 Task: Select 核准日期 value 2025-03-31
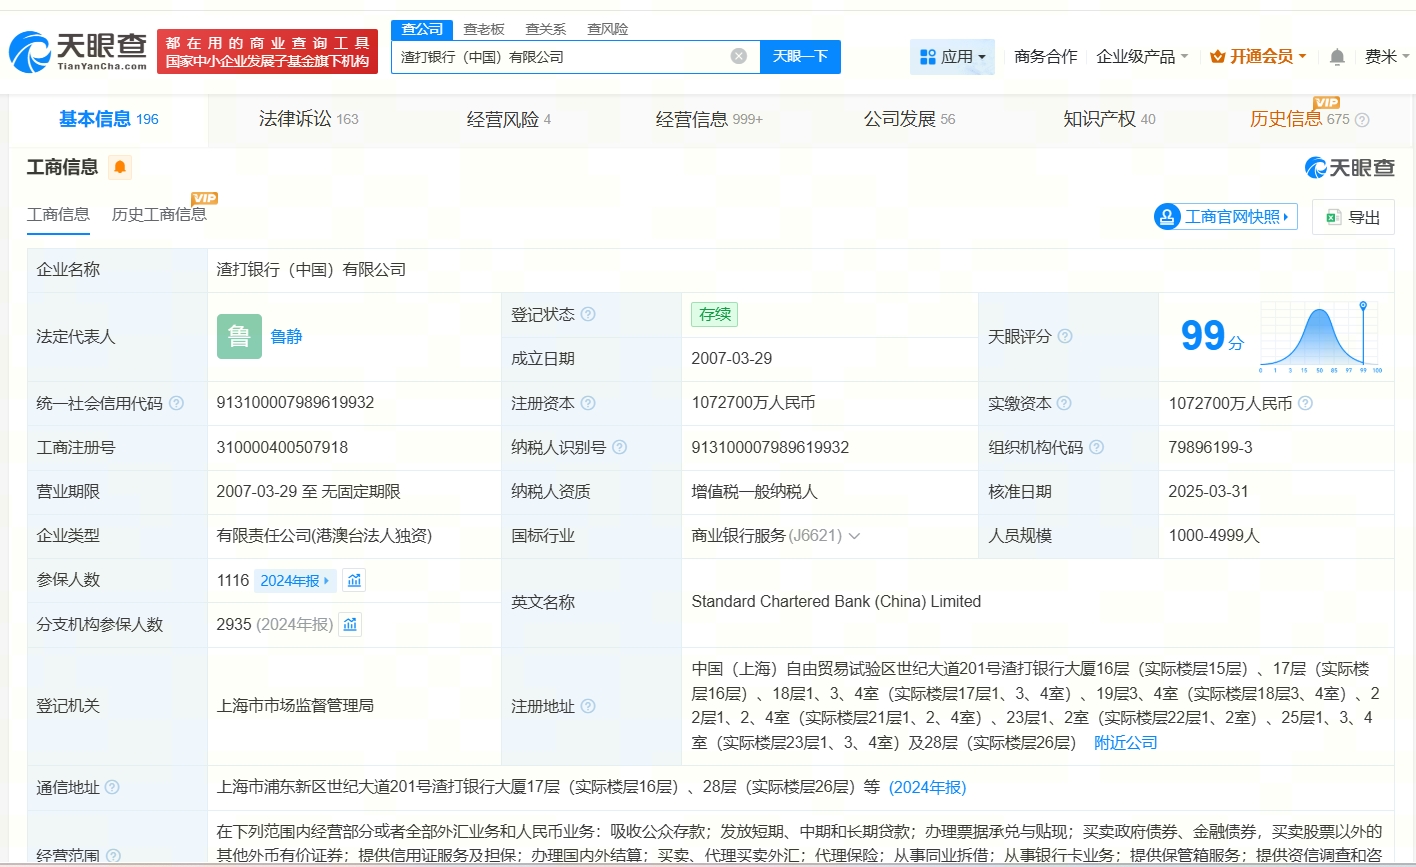1208,492
